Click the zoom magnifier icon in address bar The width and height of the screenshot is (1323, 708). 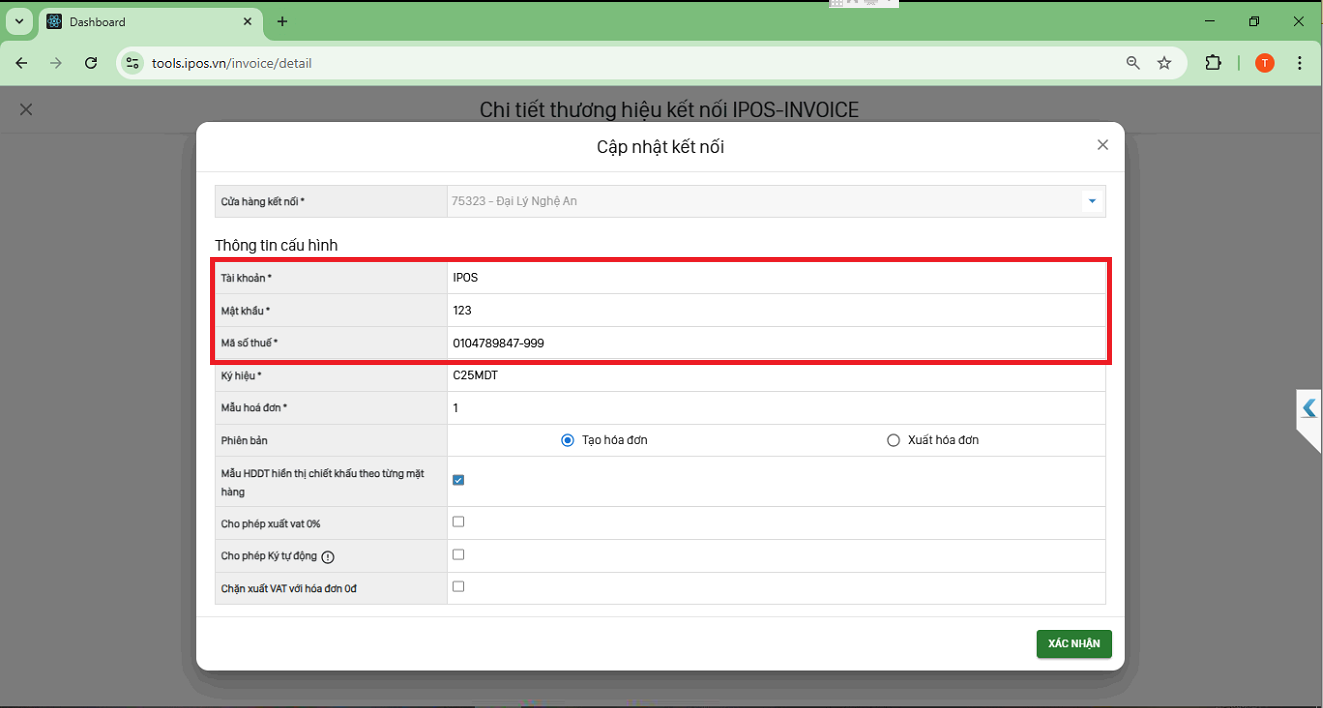(1133, 63)
